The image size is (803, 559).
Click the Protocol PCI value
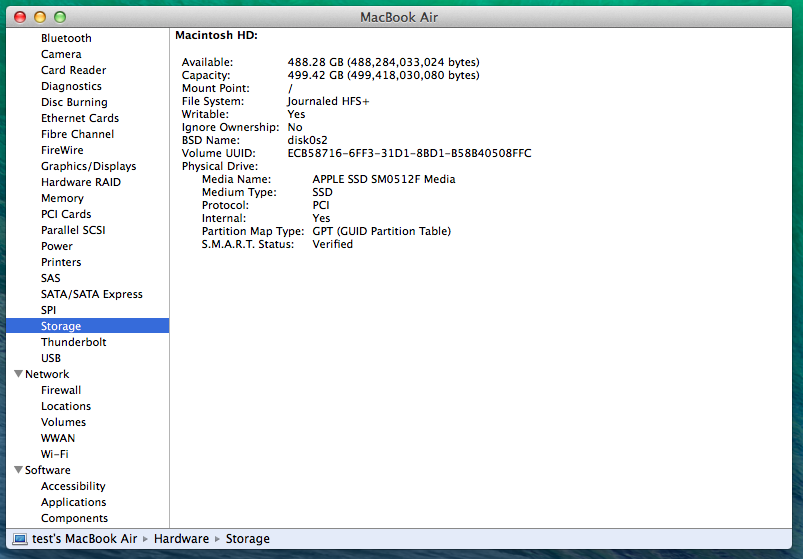coord(321,205)
